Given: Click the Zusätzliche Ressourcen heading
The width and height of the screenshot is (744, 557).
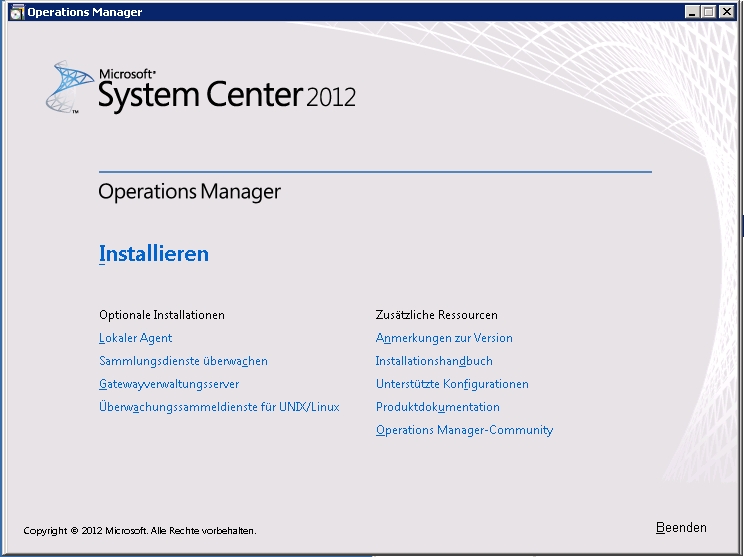Looking at the screenshot, I should click(436, 315).
